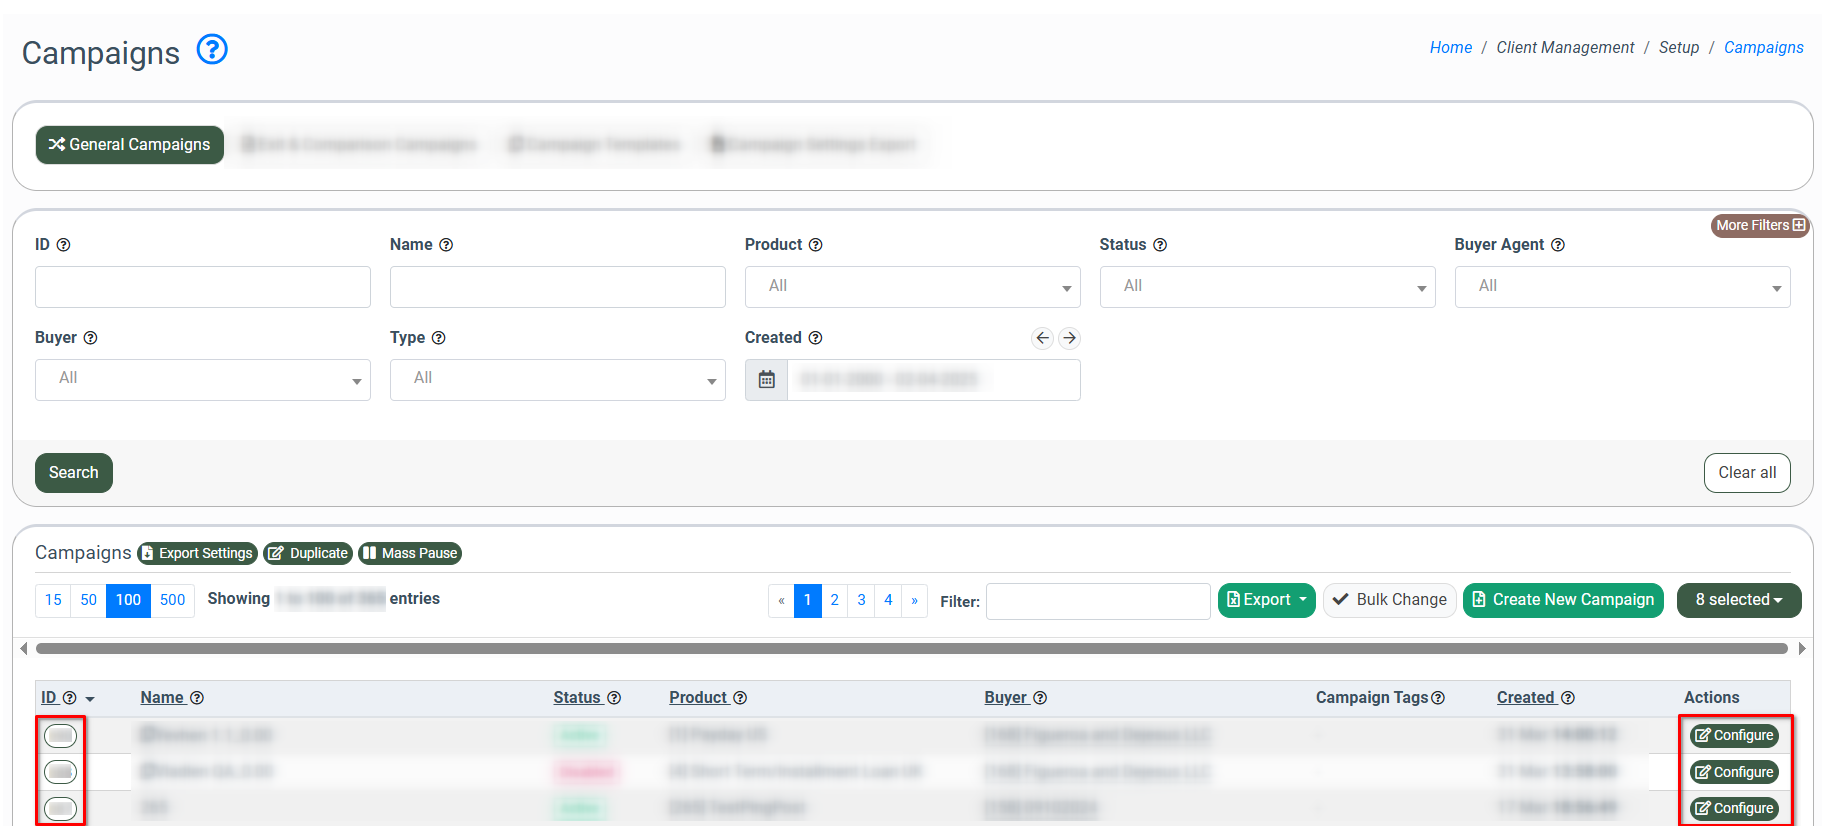
Task: Click the calendar icon in Created filter
Action: (767, 380)
